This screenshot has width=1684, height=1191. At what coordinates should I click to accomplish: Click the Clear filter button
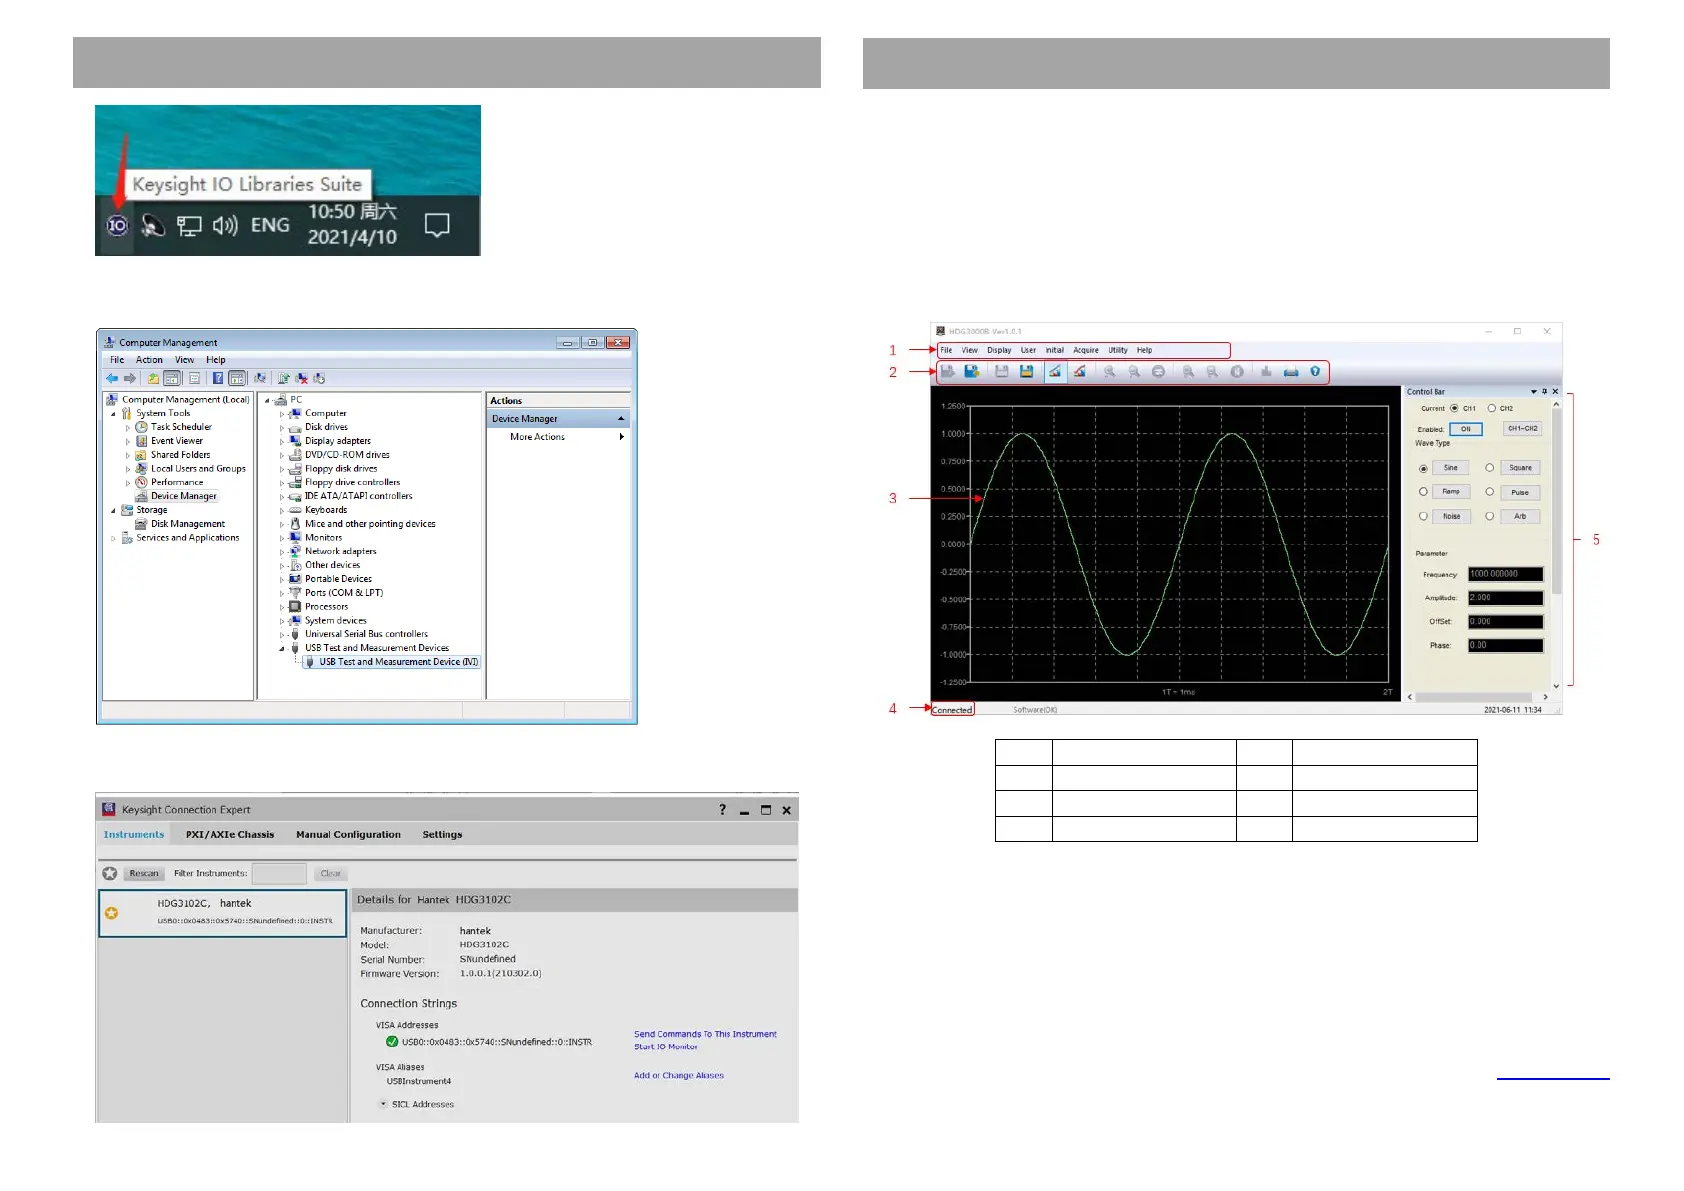330,873
